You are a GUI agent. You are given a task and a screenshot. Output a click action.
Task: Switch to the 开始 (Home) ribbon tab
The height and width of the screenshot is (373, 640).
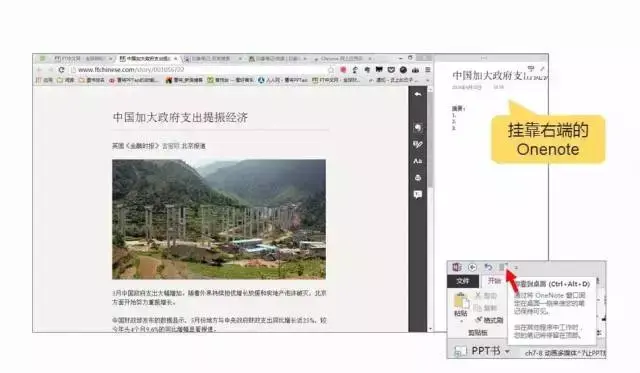(494, 281)
